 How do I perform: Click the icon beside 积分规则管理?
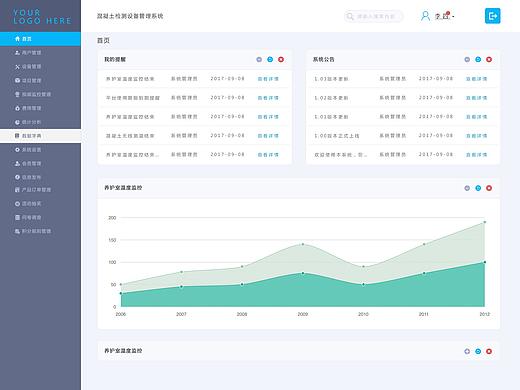(17, 231)
